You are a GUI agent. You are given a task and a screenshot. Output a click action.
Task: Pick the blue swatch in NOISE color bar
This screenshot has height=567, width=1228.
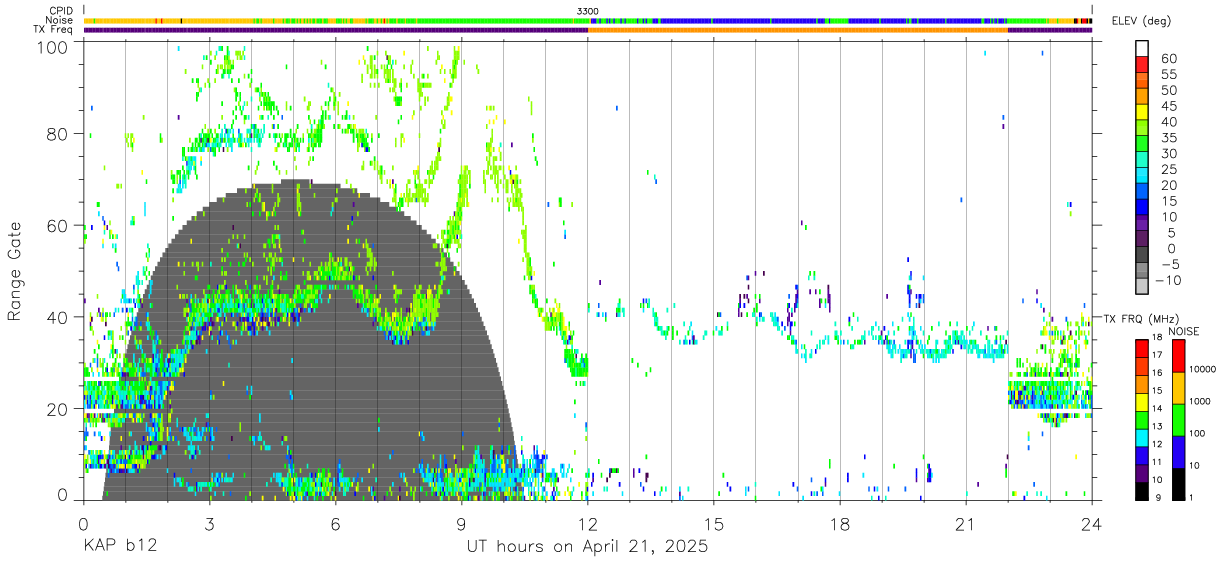coord(1178,452)
